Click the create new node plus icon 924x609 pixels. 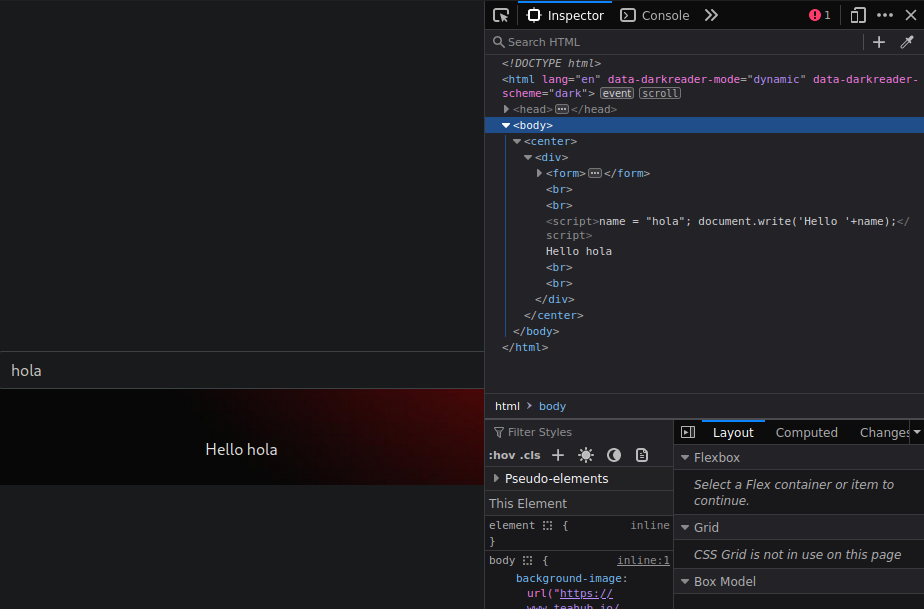click(x=879, y=42)
